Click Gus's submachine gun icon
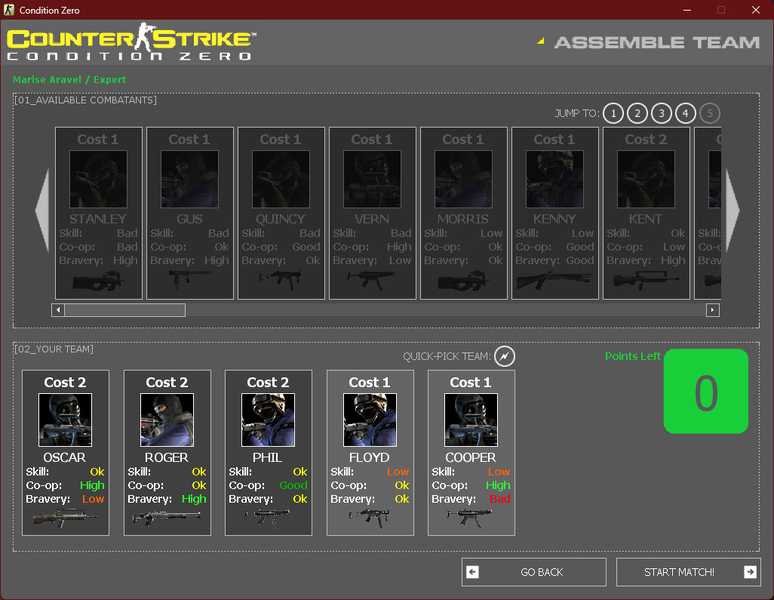774x600 pixels. tap(189, 278)
